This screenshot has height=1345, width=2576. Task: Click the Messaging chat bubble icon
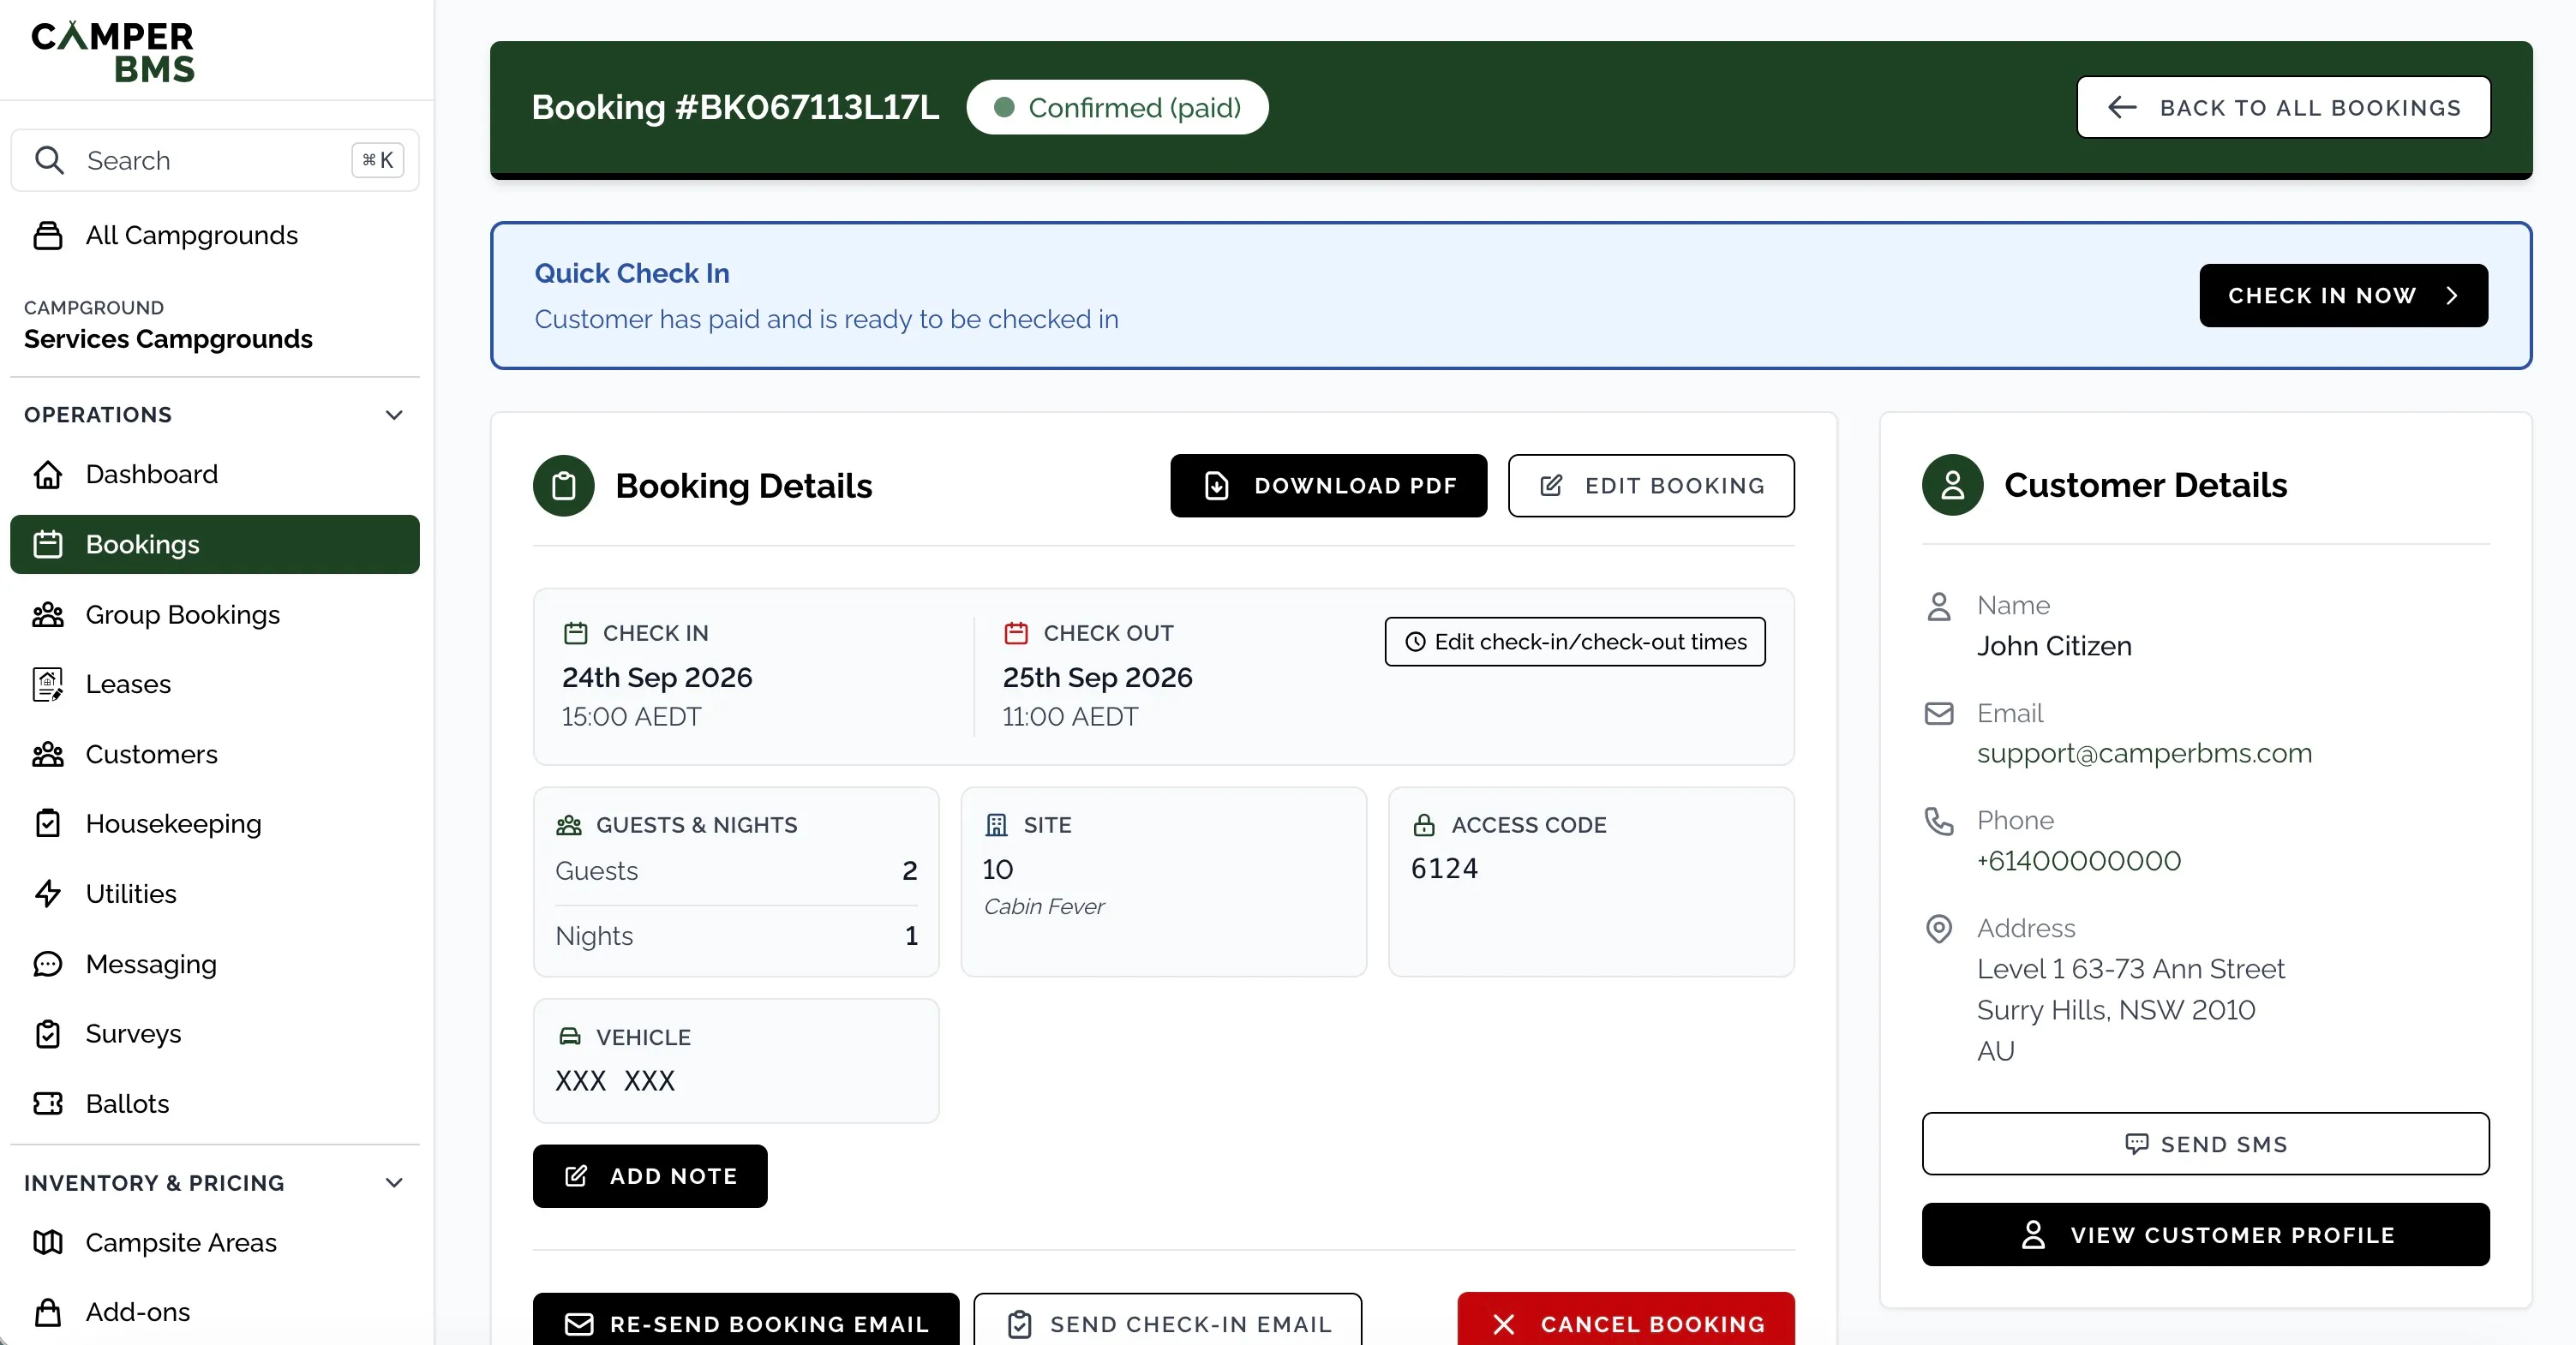(48, 964)
